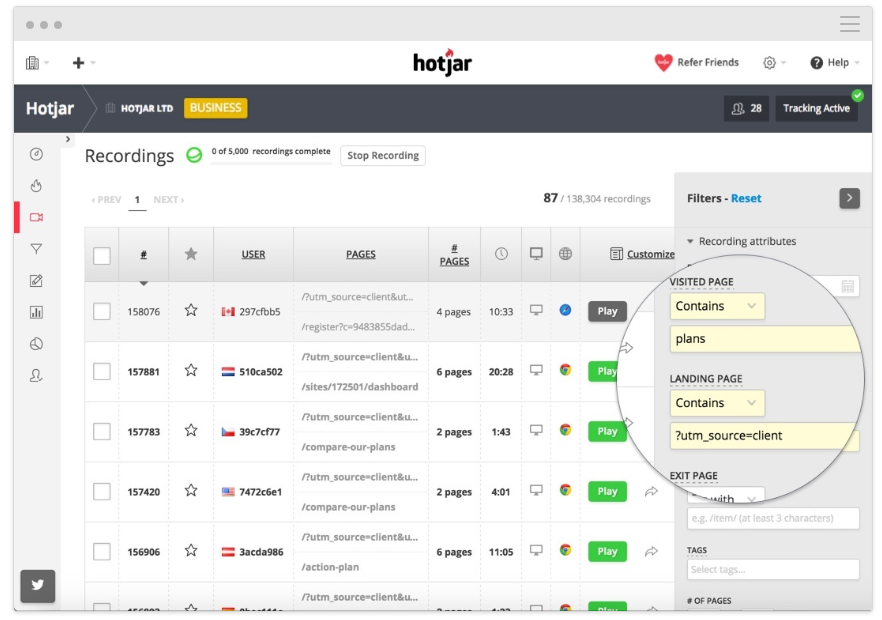
Task: Open the browser hamburger menu
Action: click(x=850, y=24)
